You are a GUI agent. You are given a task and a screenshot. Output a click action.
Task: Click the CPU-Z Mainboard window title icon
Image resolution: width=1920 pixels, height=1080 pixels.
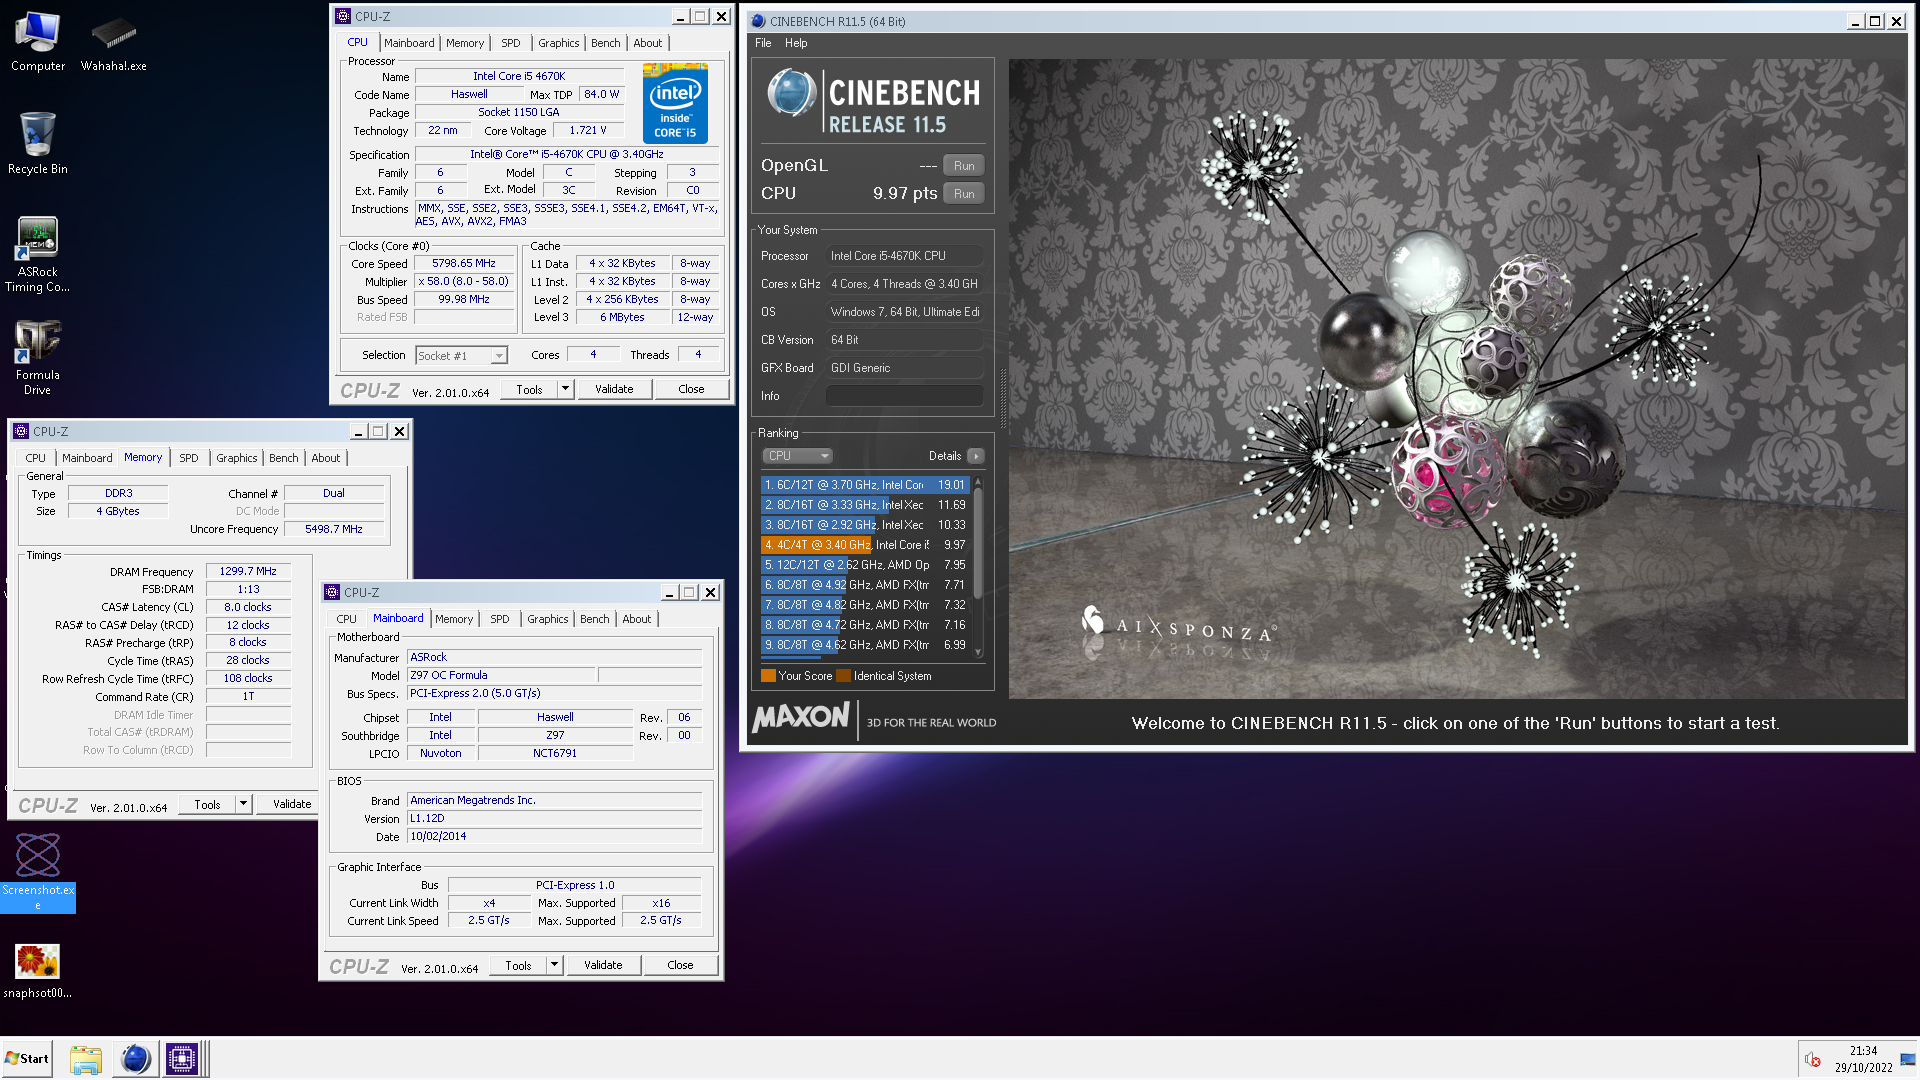pos(332,592)
